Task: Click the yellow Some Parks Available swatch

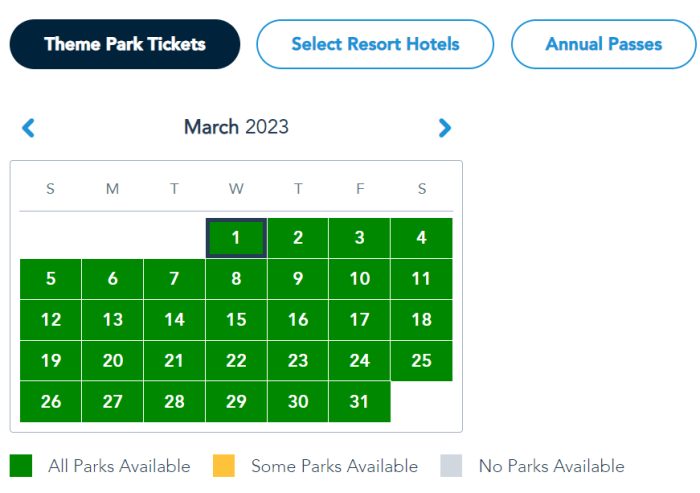Action: [x=224, y=466]
